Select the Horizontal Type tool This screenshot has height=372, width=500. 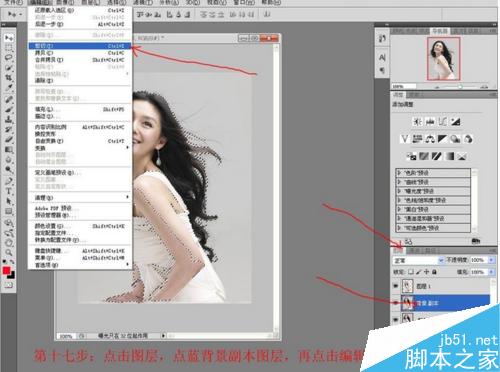coord(9,191)
